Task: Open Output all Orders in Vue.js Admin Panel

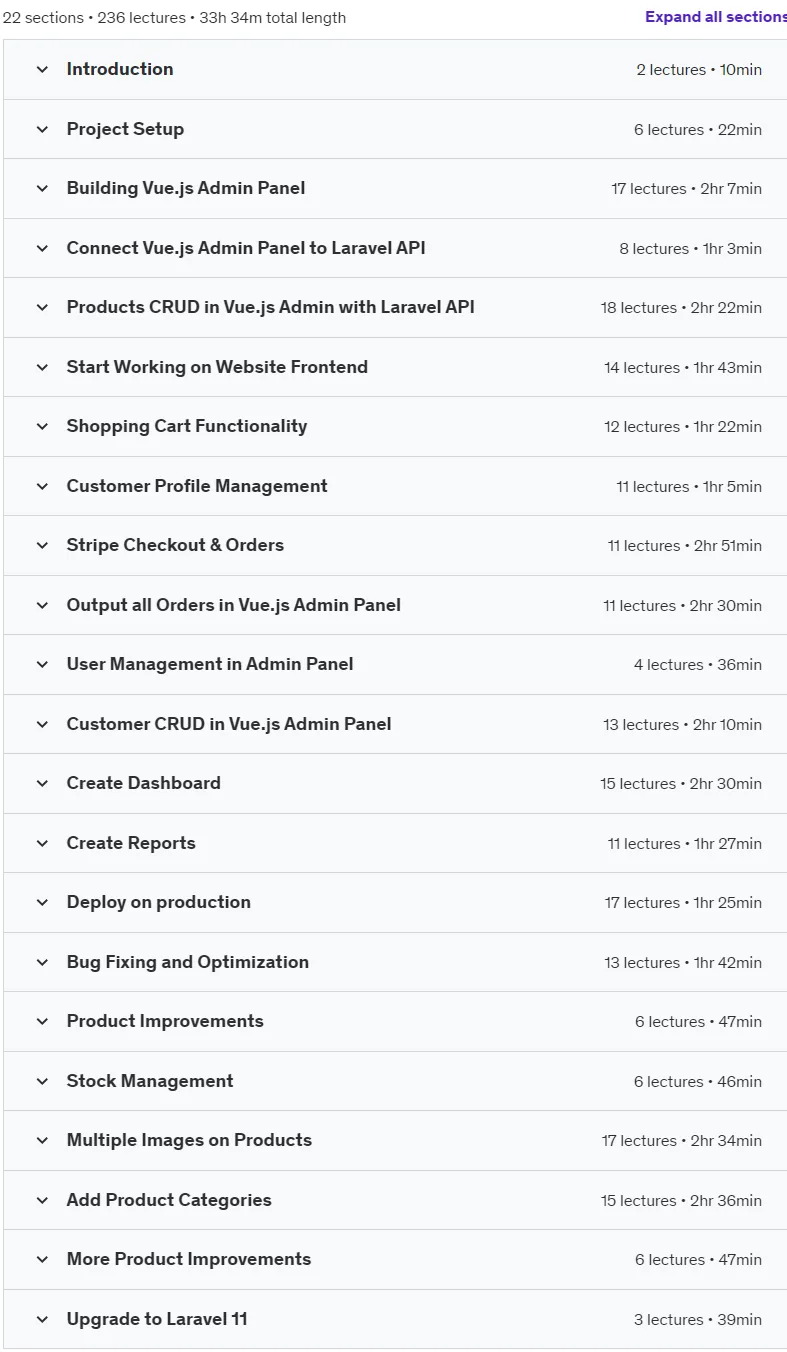Action: (x=395, y=605)
